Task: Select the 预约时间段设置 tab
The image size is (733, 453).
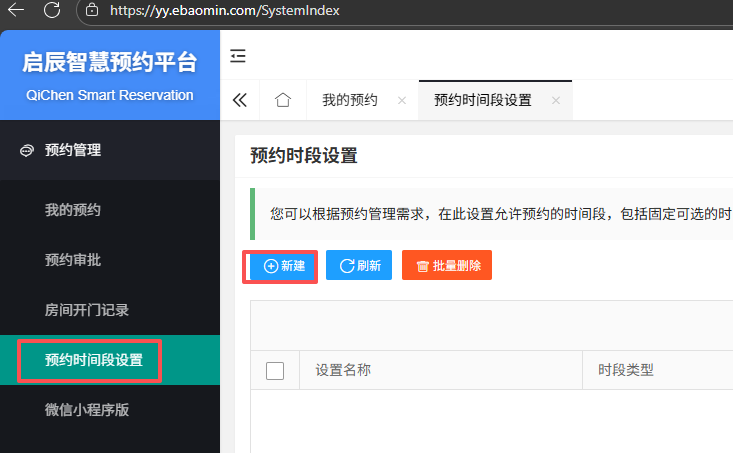Action: coord(482,101)
